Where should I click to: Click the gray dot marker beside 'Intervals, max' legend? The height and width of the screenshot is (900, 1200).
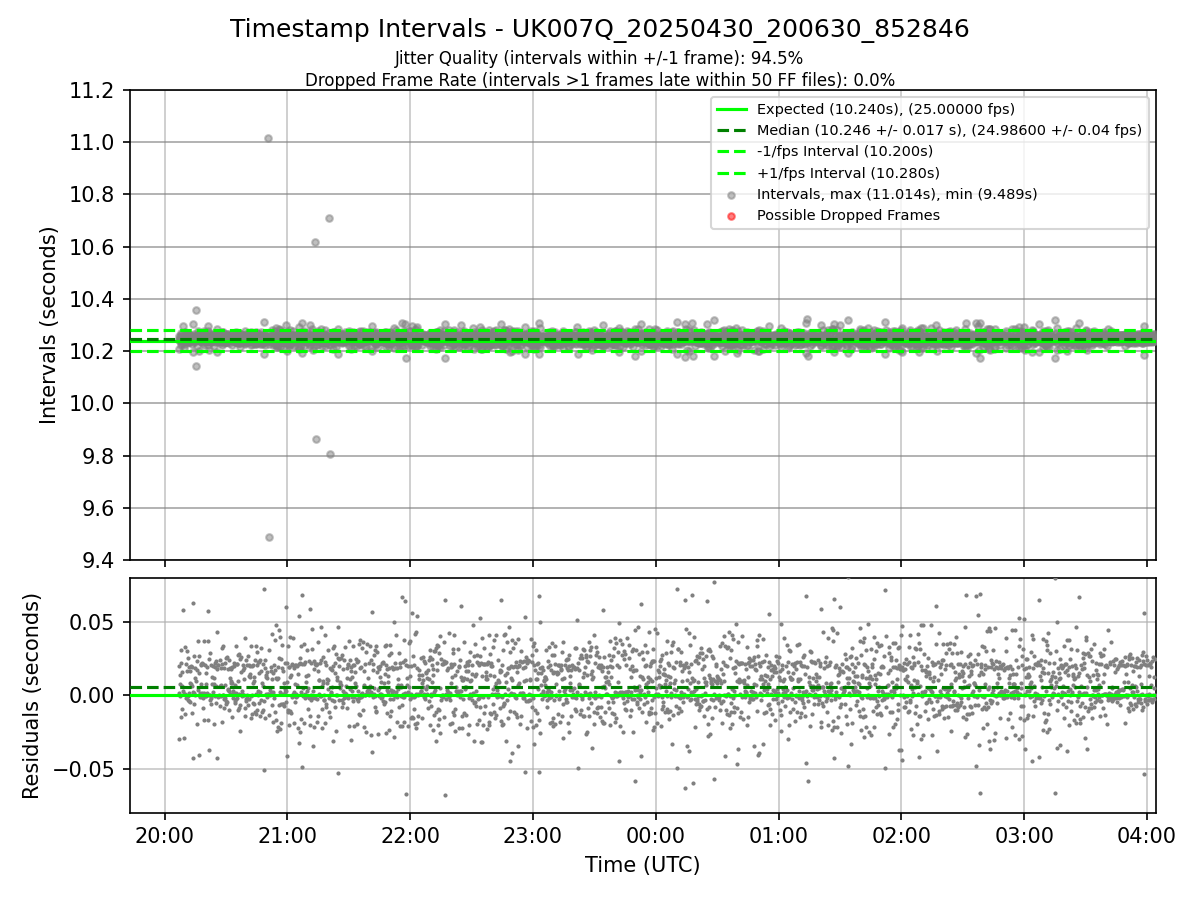pos(731,195)
